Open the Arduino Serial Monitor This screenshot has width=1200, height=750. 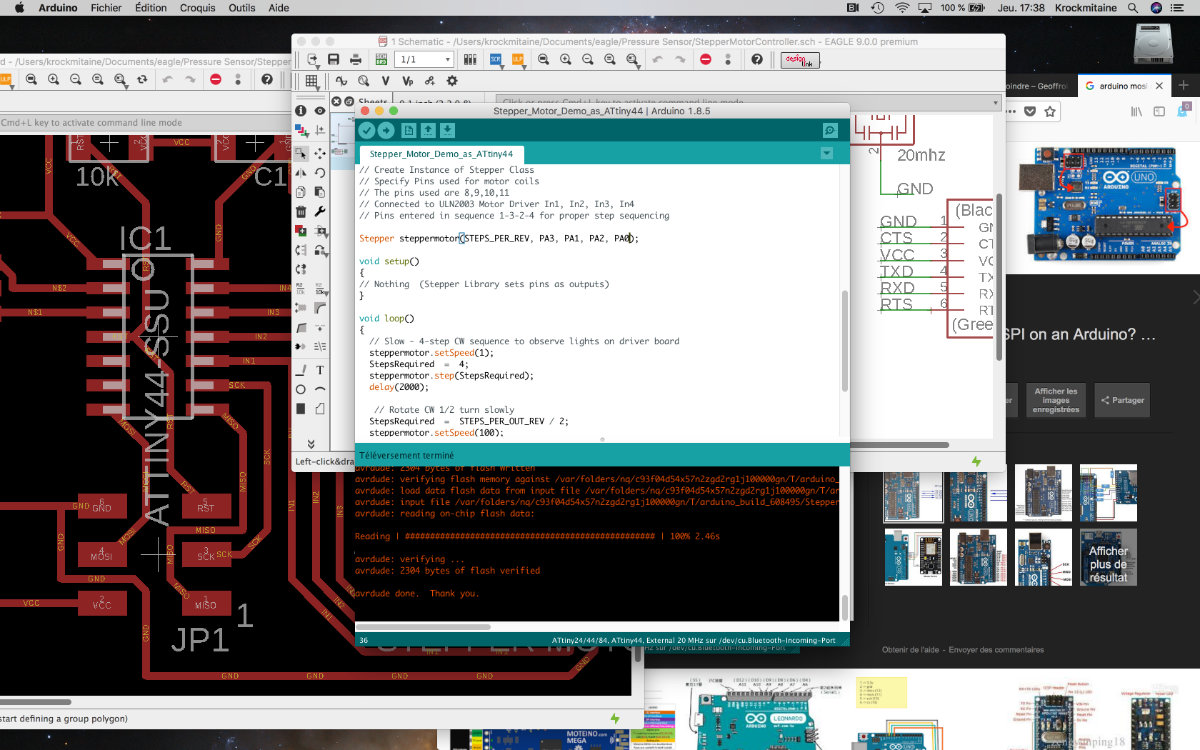coord(830,130)
